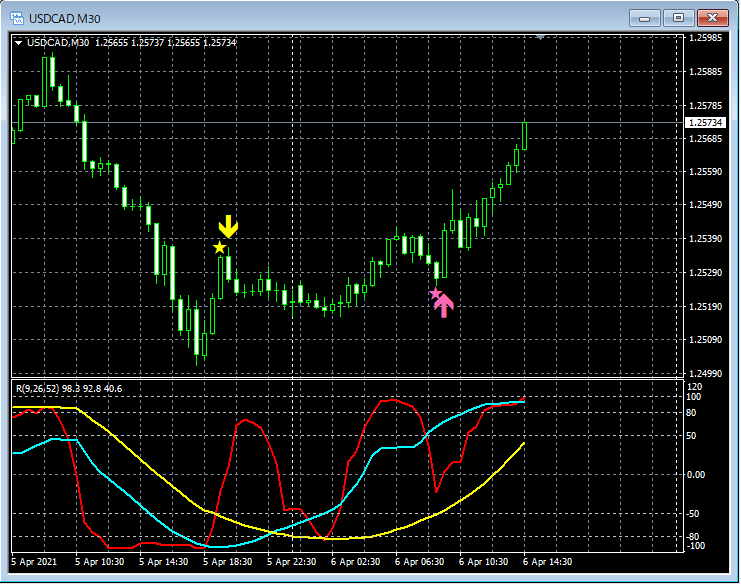This screenshot has height=584, width=741.
Task: Maximize the USDCAD,M30 chart window
Action: 678,18
